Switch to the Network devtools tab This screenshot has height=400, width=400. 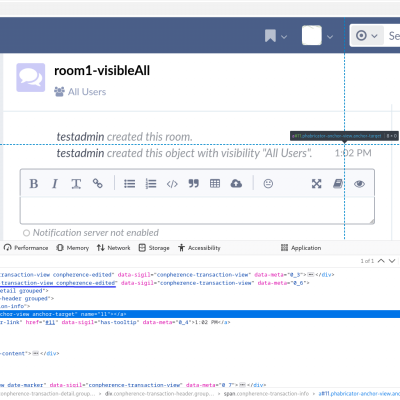(114, 248)
